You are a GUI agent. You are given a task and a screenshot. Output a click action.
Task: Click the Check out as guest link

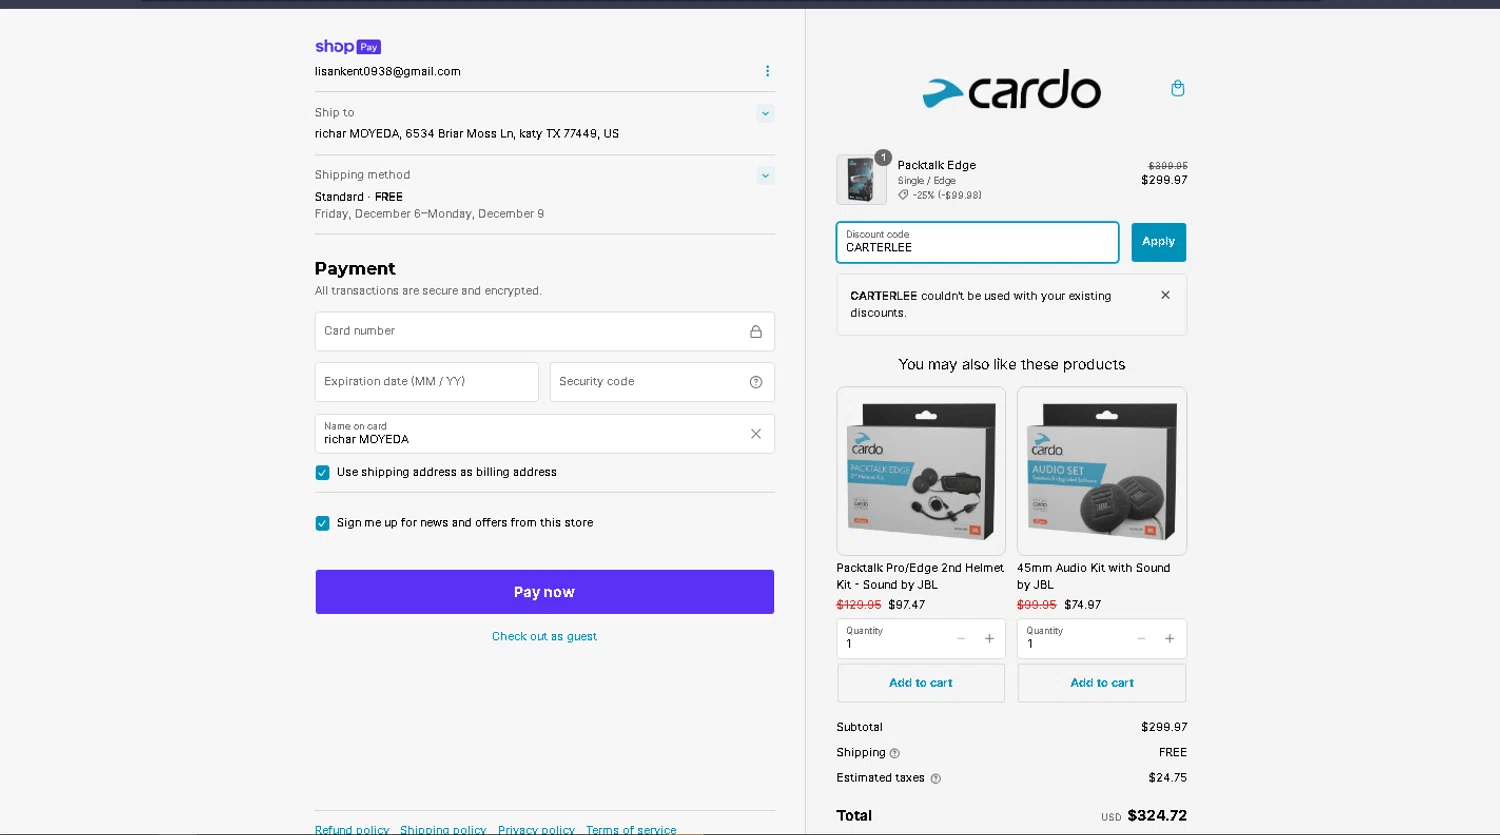(x=544, y=636)
